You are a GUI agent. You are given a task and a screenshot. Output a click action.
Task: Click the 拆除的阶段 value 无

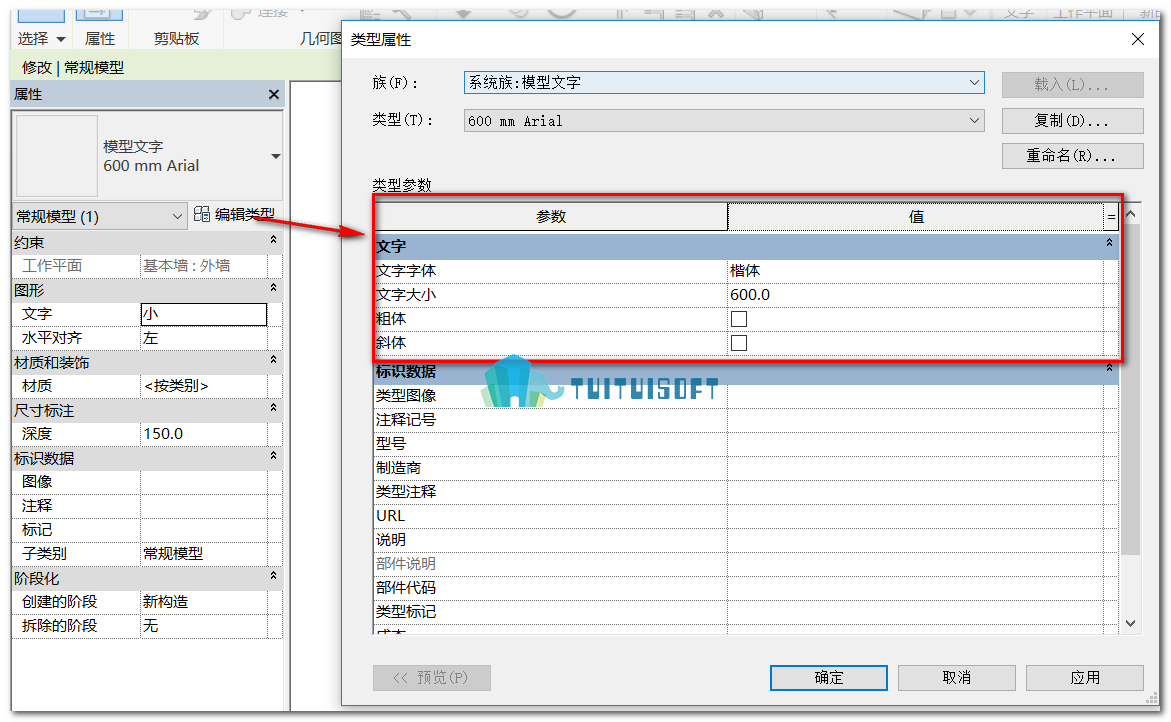pos(204,626)
